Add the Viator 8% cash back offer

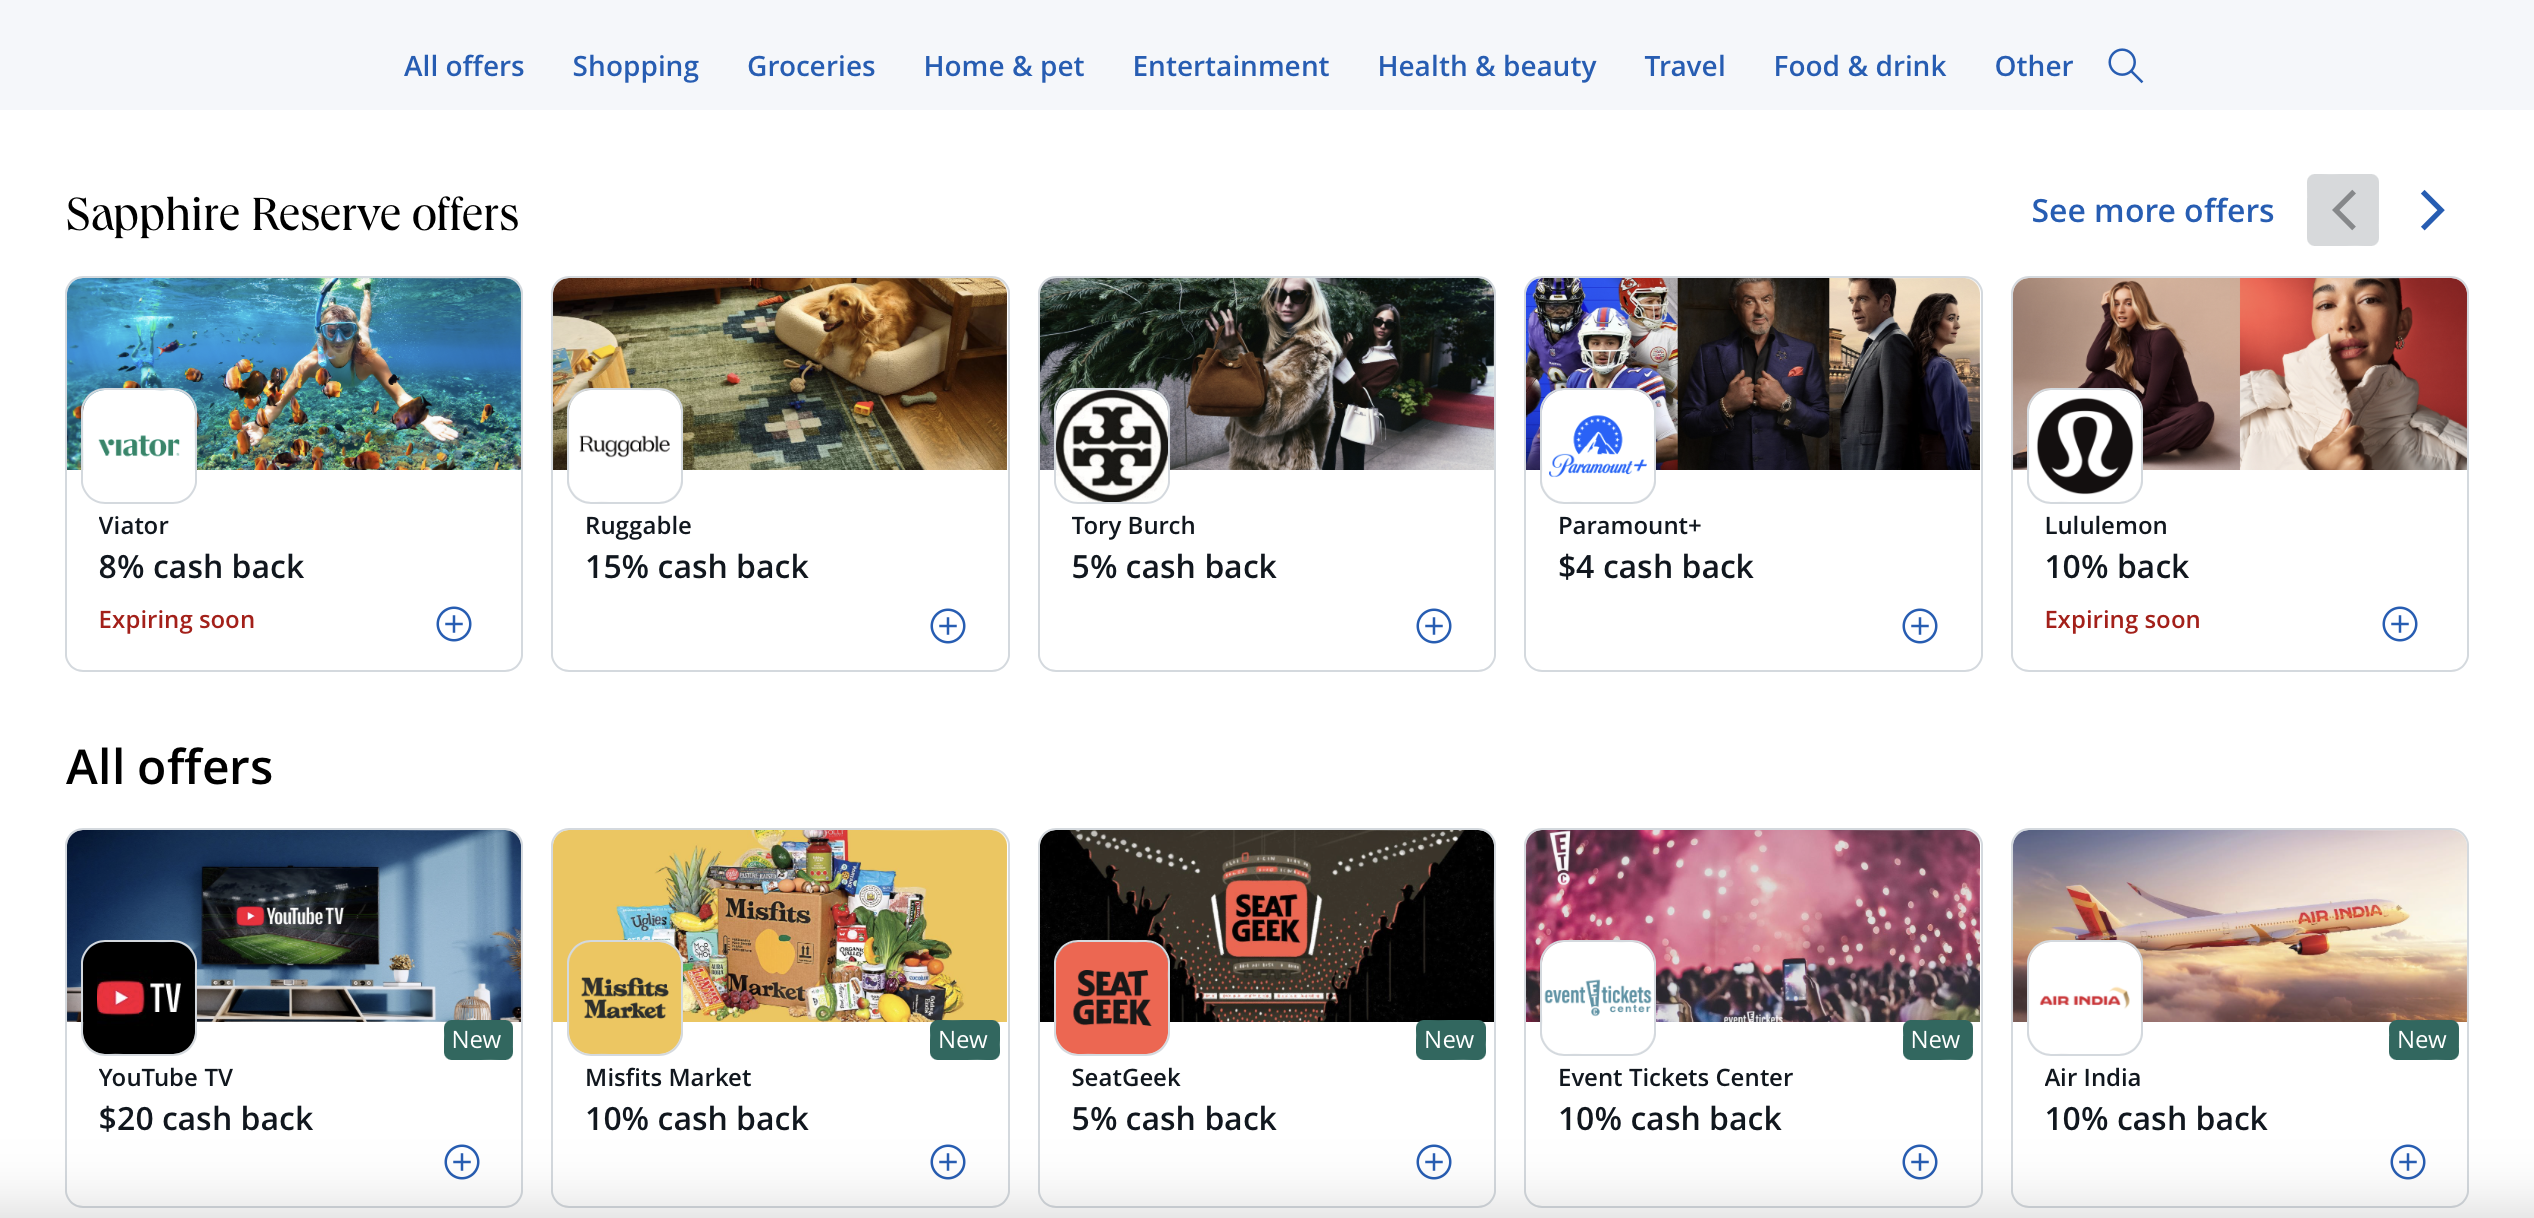pyautogui.click(x=454, y=624)
